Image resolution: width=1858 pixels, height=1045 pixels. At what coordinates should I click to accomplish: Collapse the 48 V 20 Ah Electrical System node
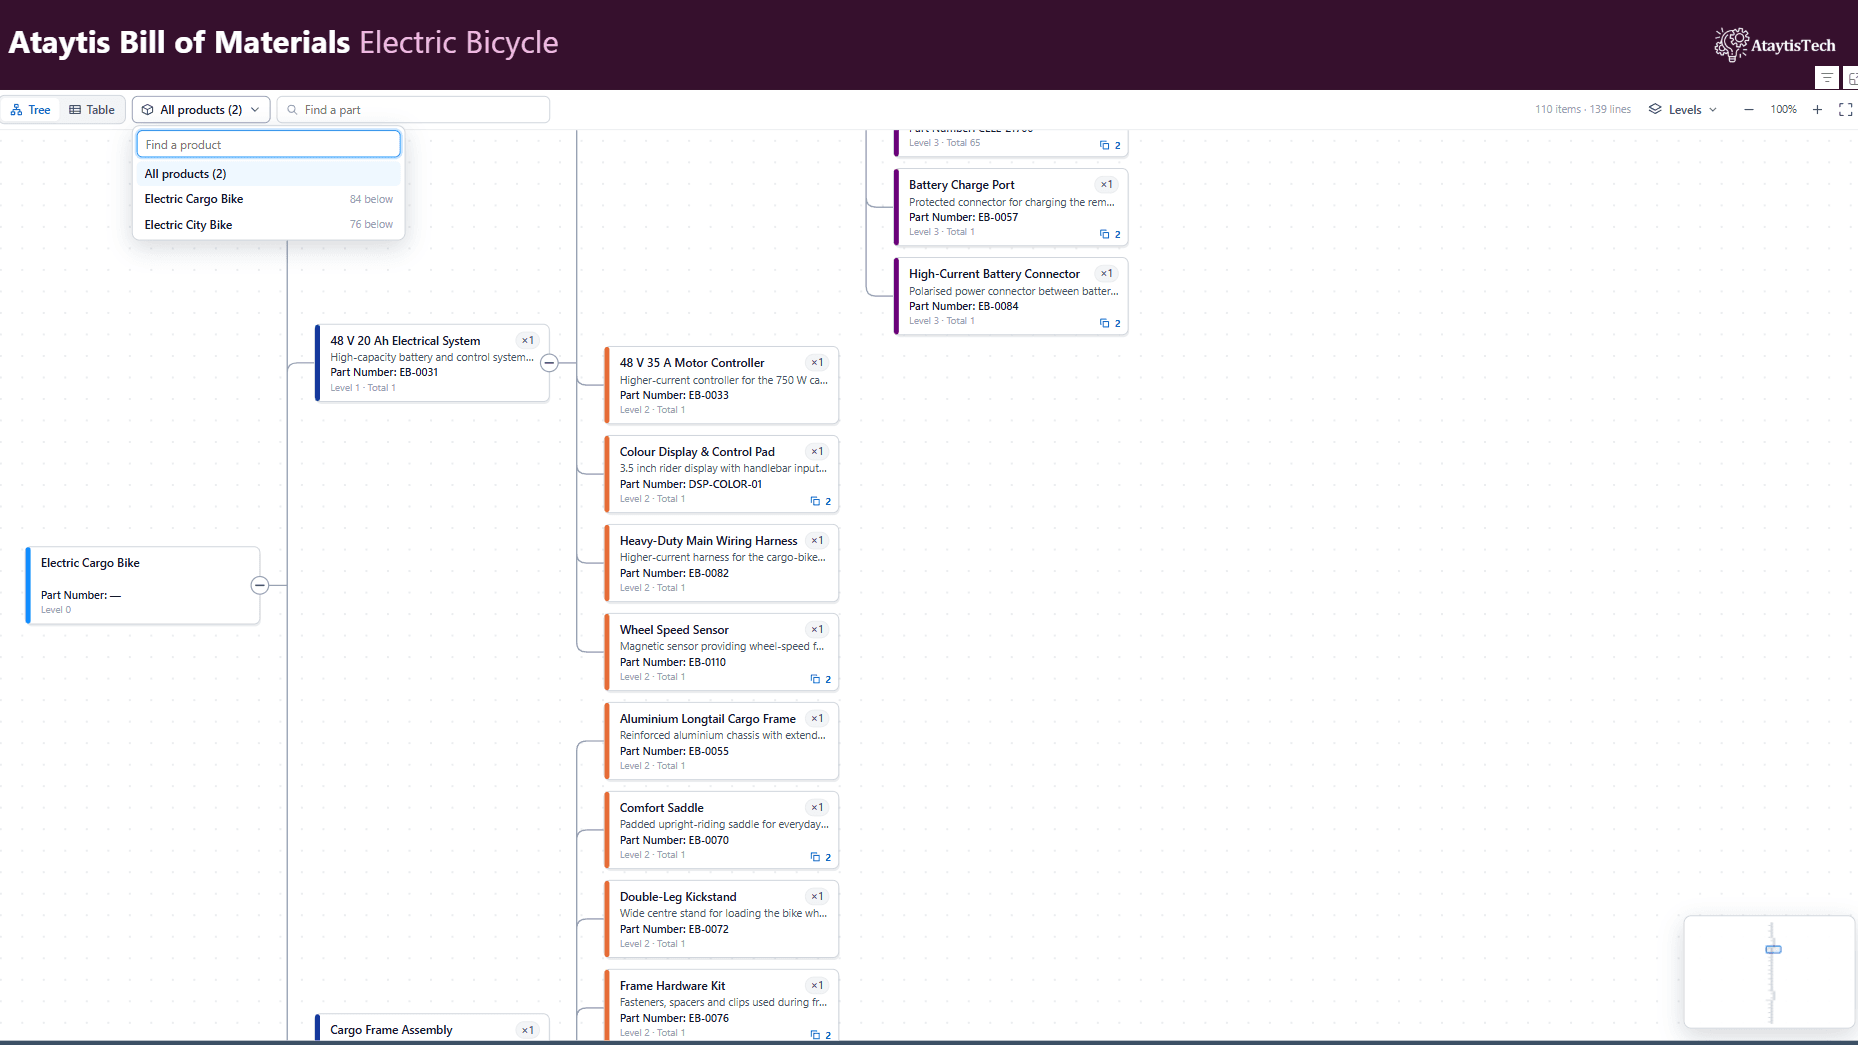(549, 363)
